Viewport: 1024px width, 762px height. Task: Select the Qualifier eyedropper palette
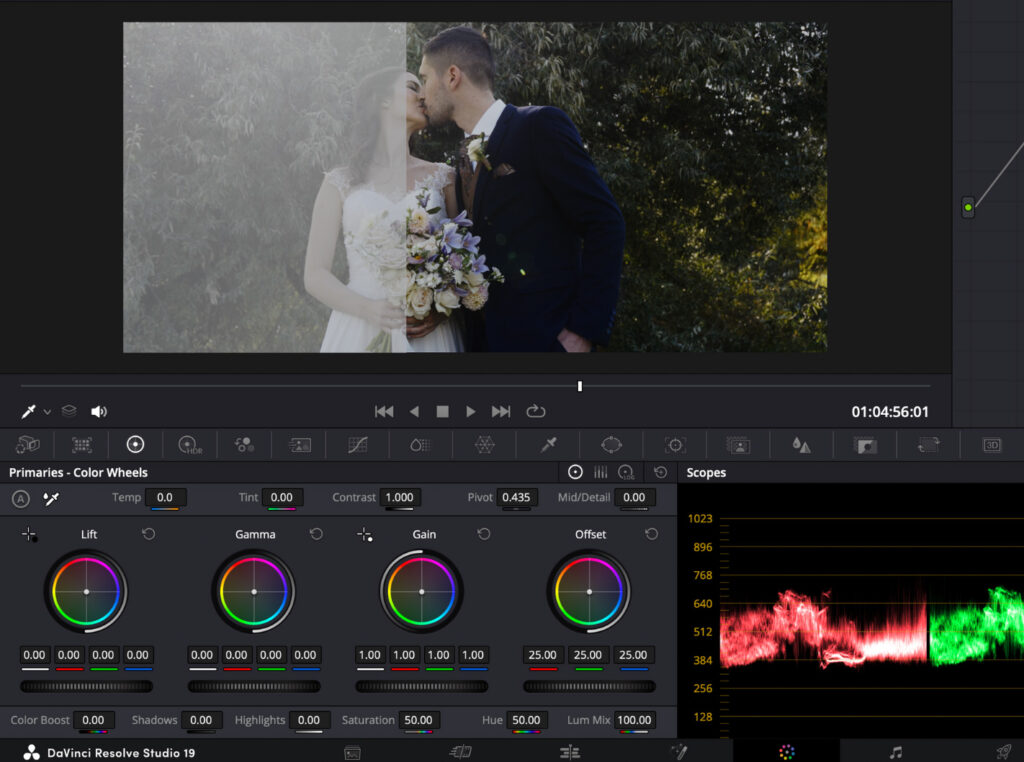pyautogui.click(x=548, y=445)
